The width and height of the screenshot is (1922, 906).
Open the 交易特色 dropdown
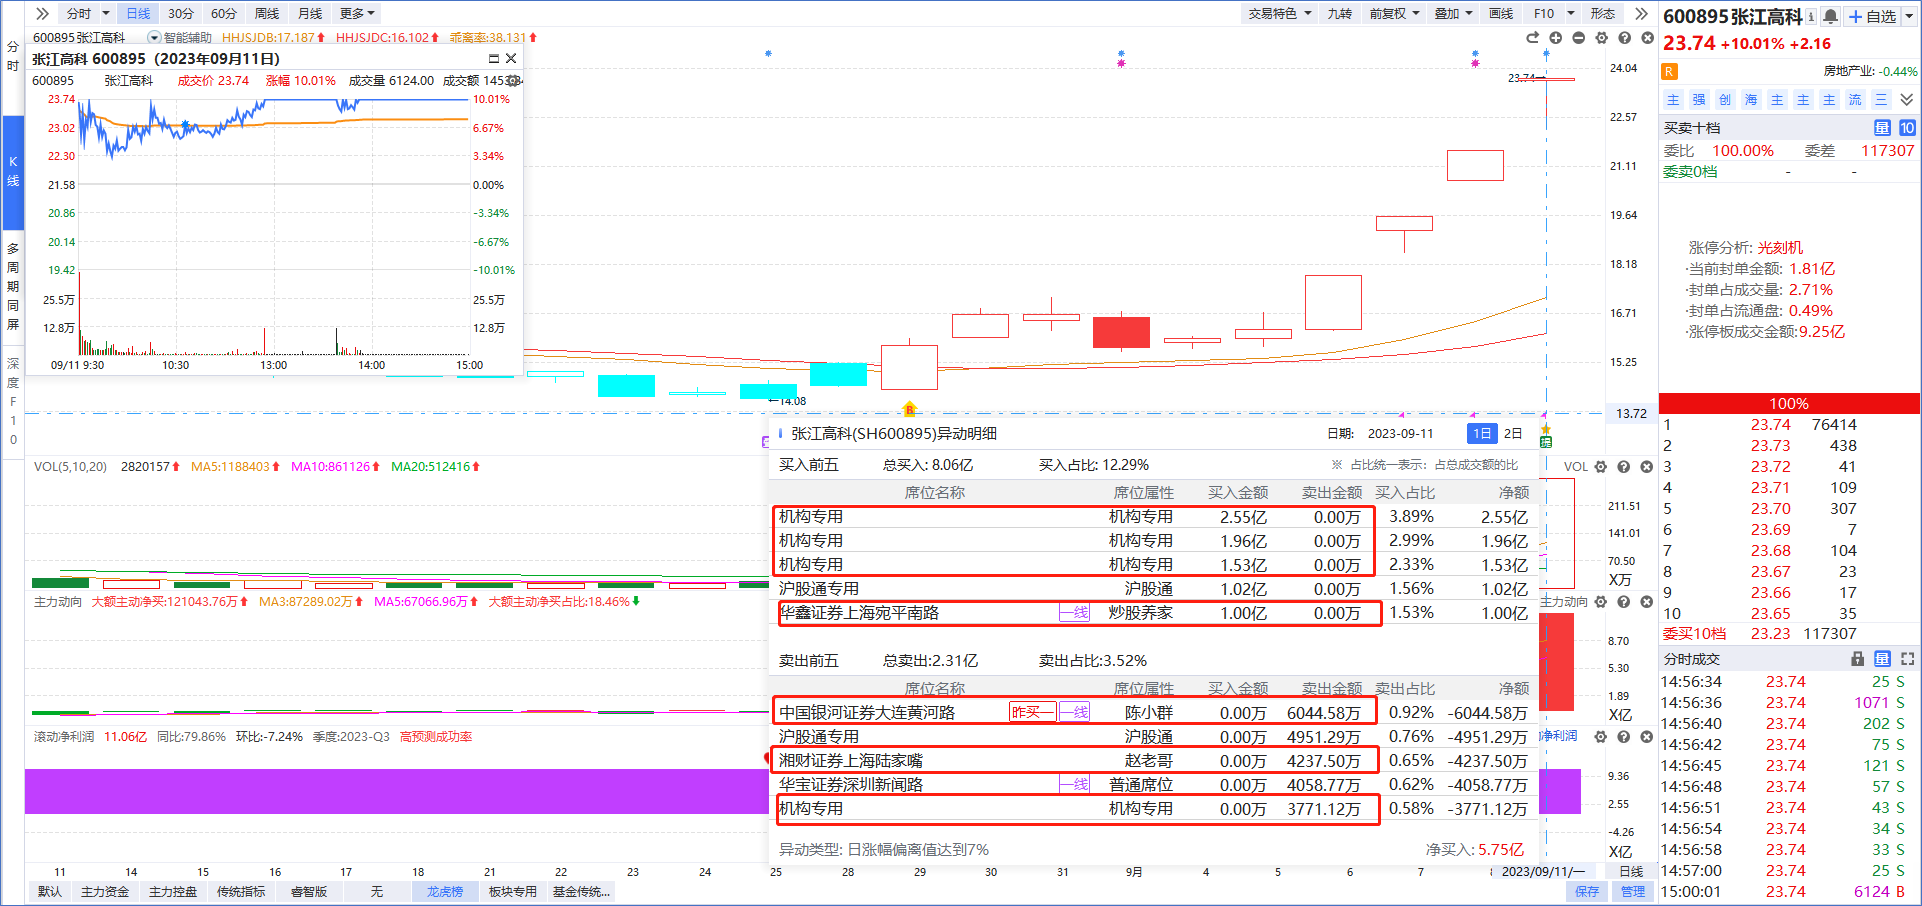click(x=1279, y=13)
